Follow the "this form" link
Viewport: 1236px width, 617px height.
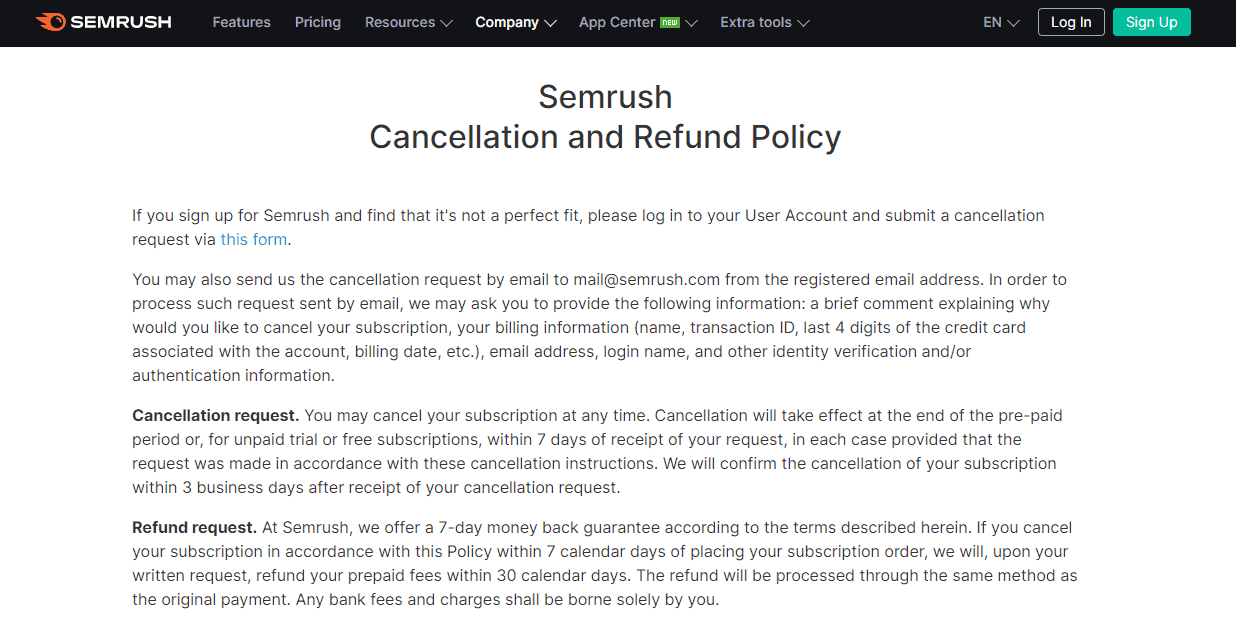click(254, 240)
